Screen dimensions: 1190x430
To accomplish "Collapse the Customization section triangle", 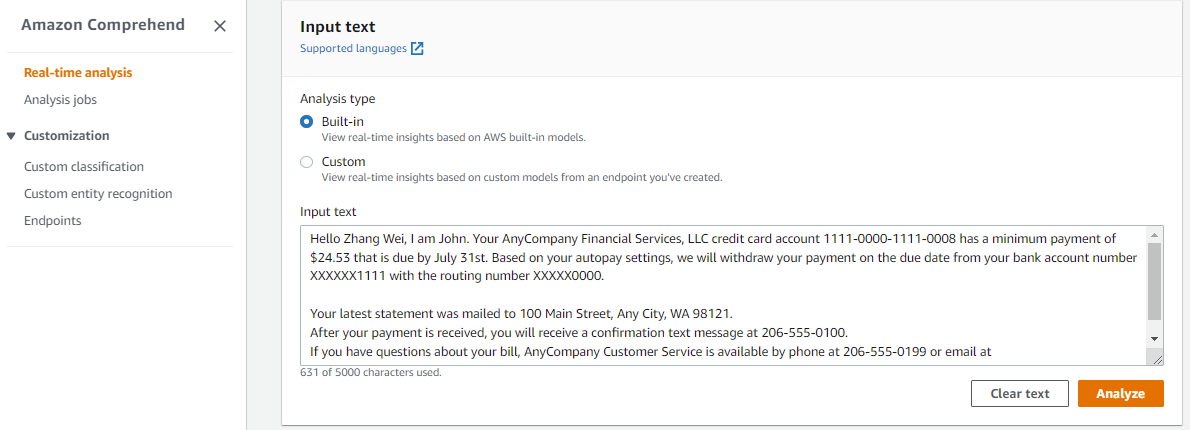I will coord(11,136).
